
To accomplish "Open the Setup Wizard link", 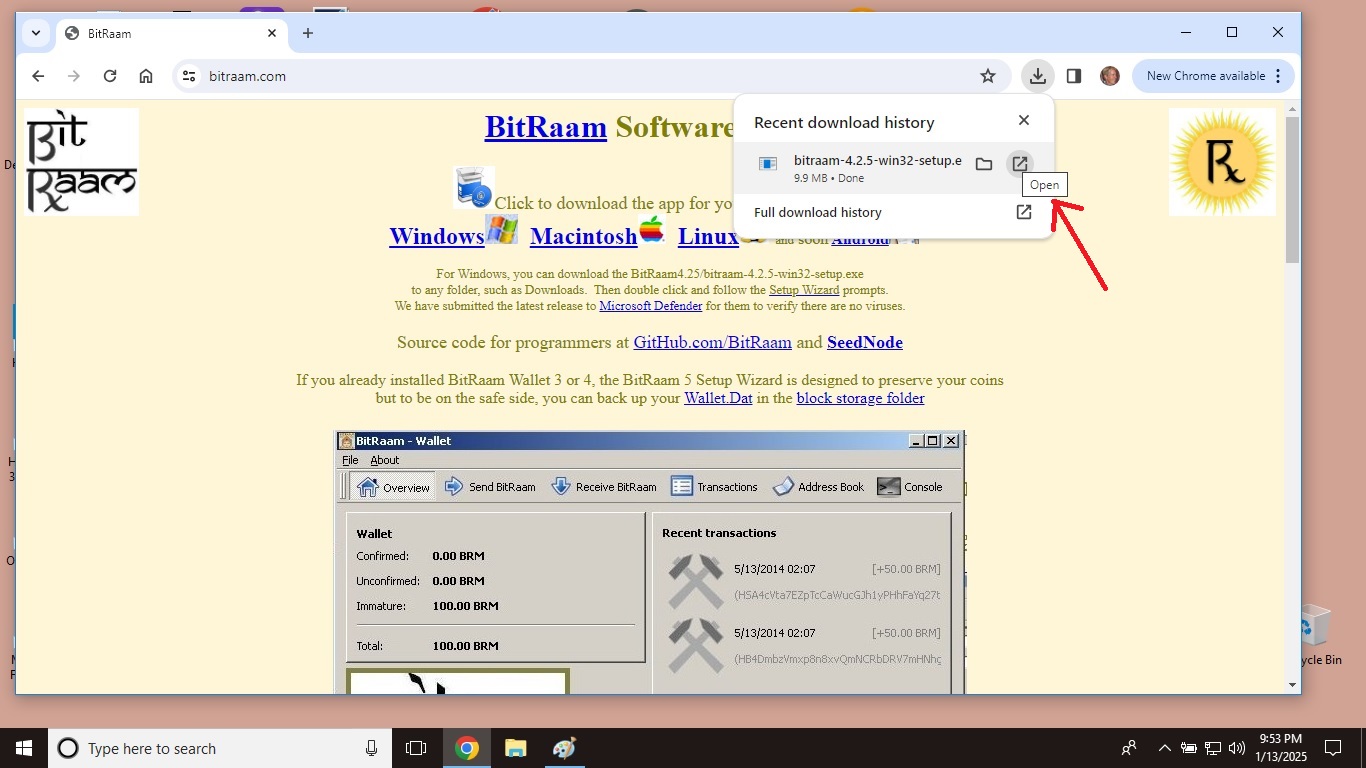I will 804,290.
